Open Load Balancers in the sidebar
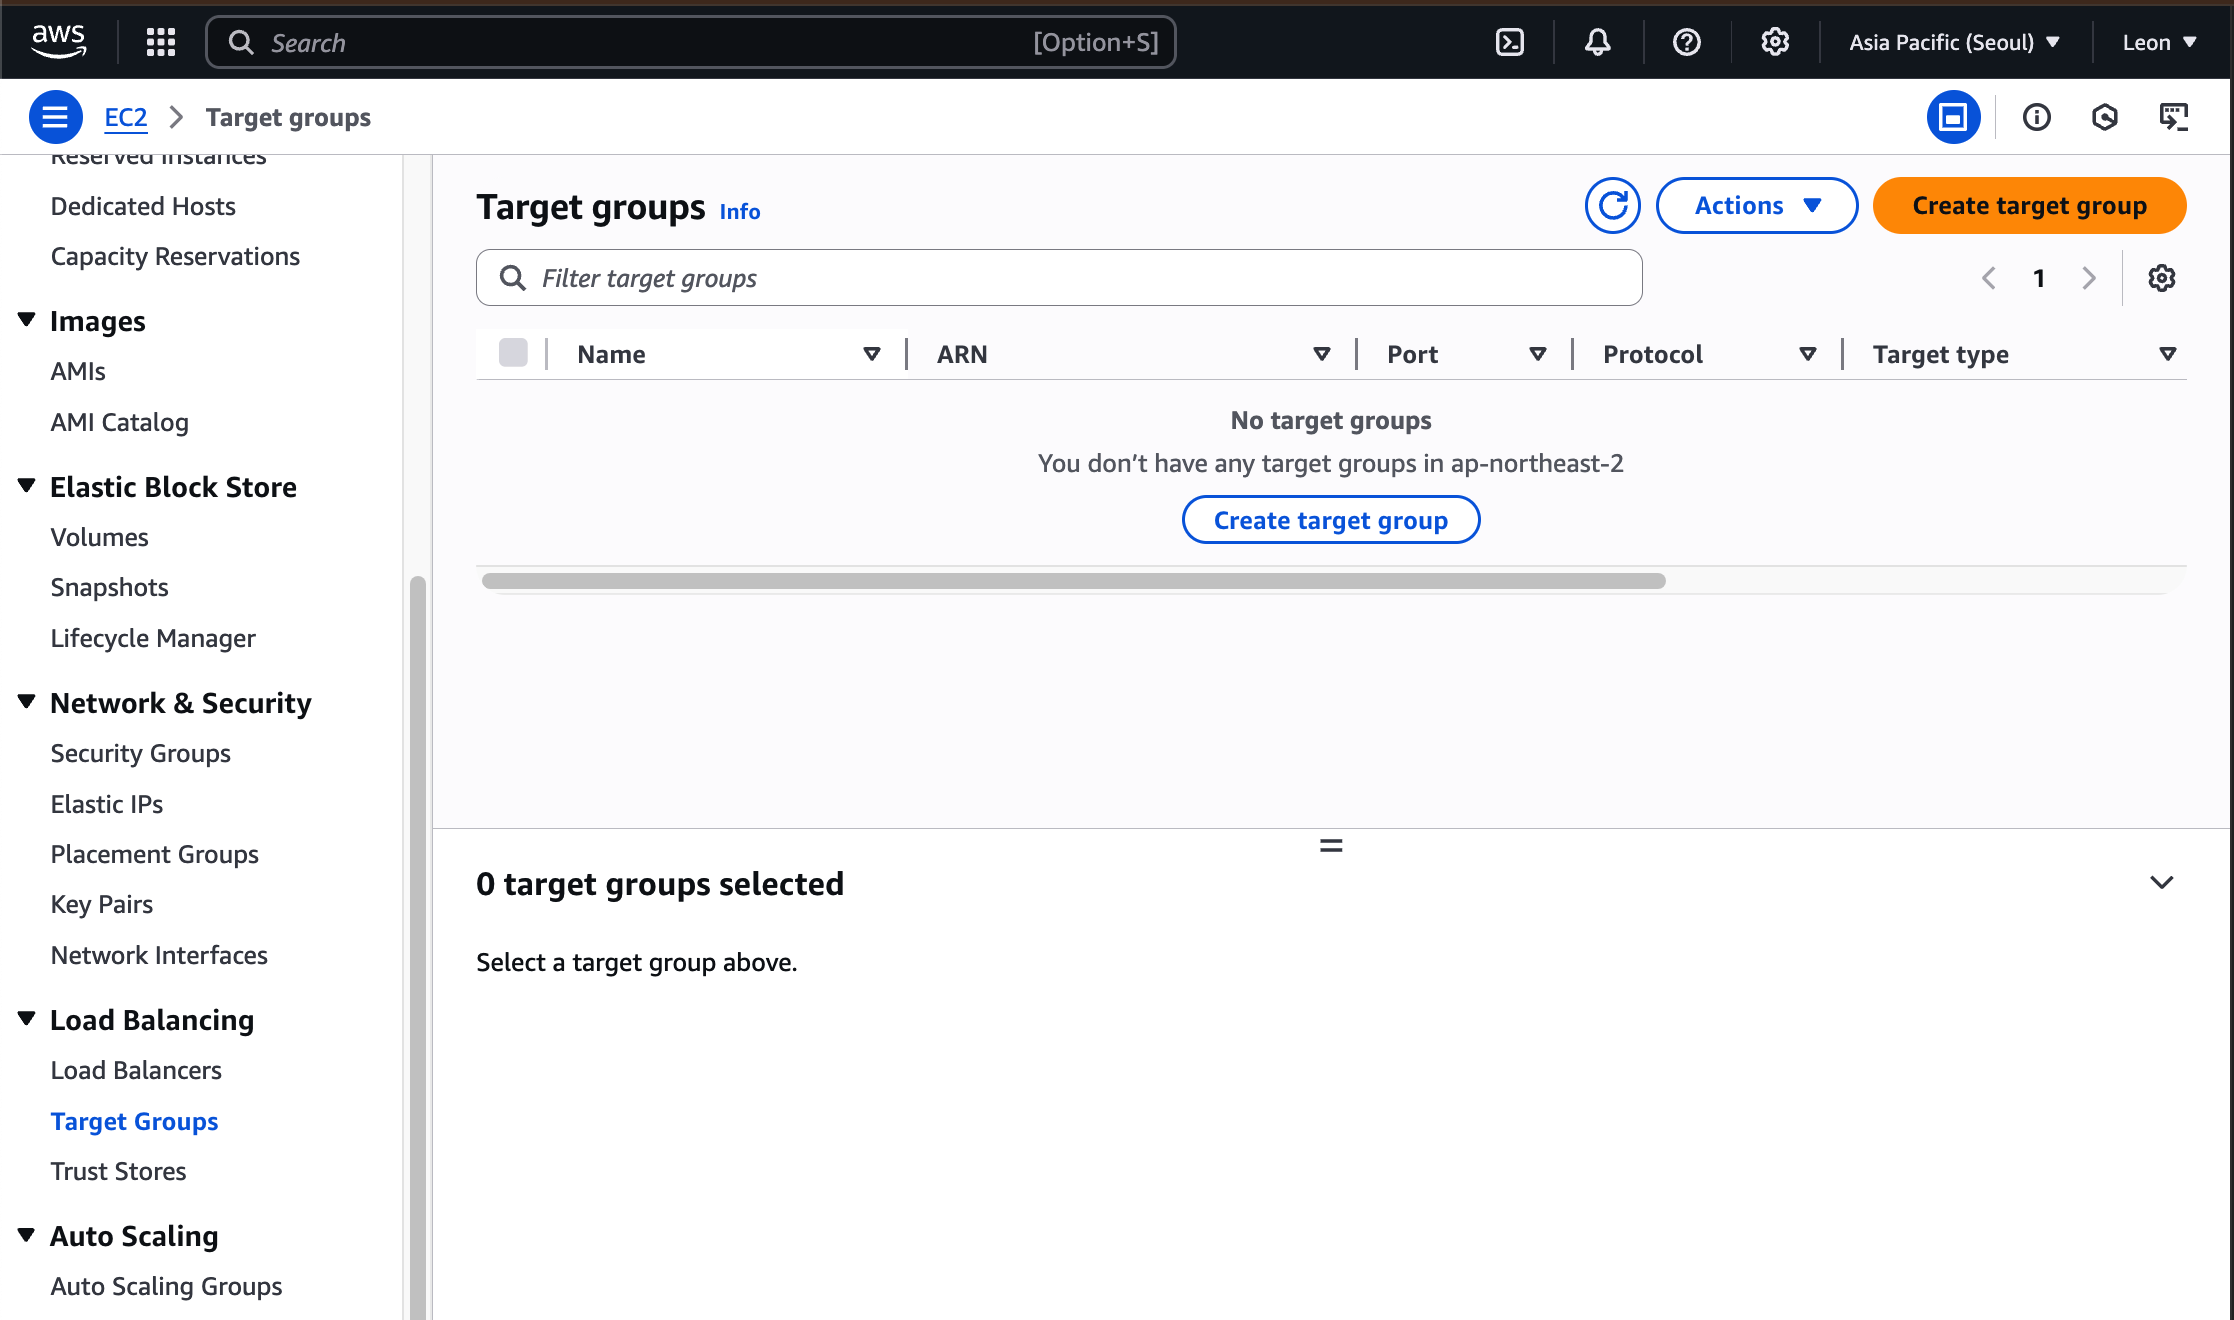Image resolution: width=2234 pixels, height=1320 pixels. click(136, 1070)
